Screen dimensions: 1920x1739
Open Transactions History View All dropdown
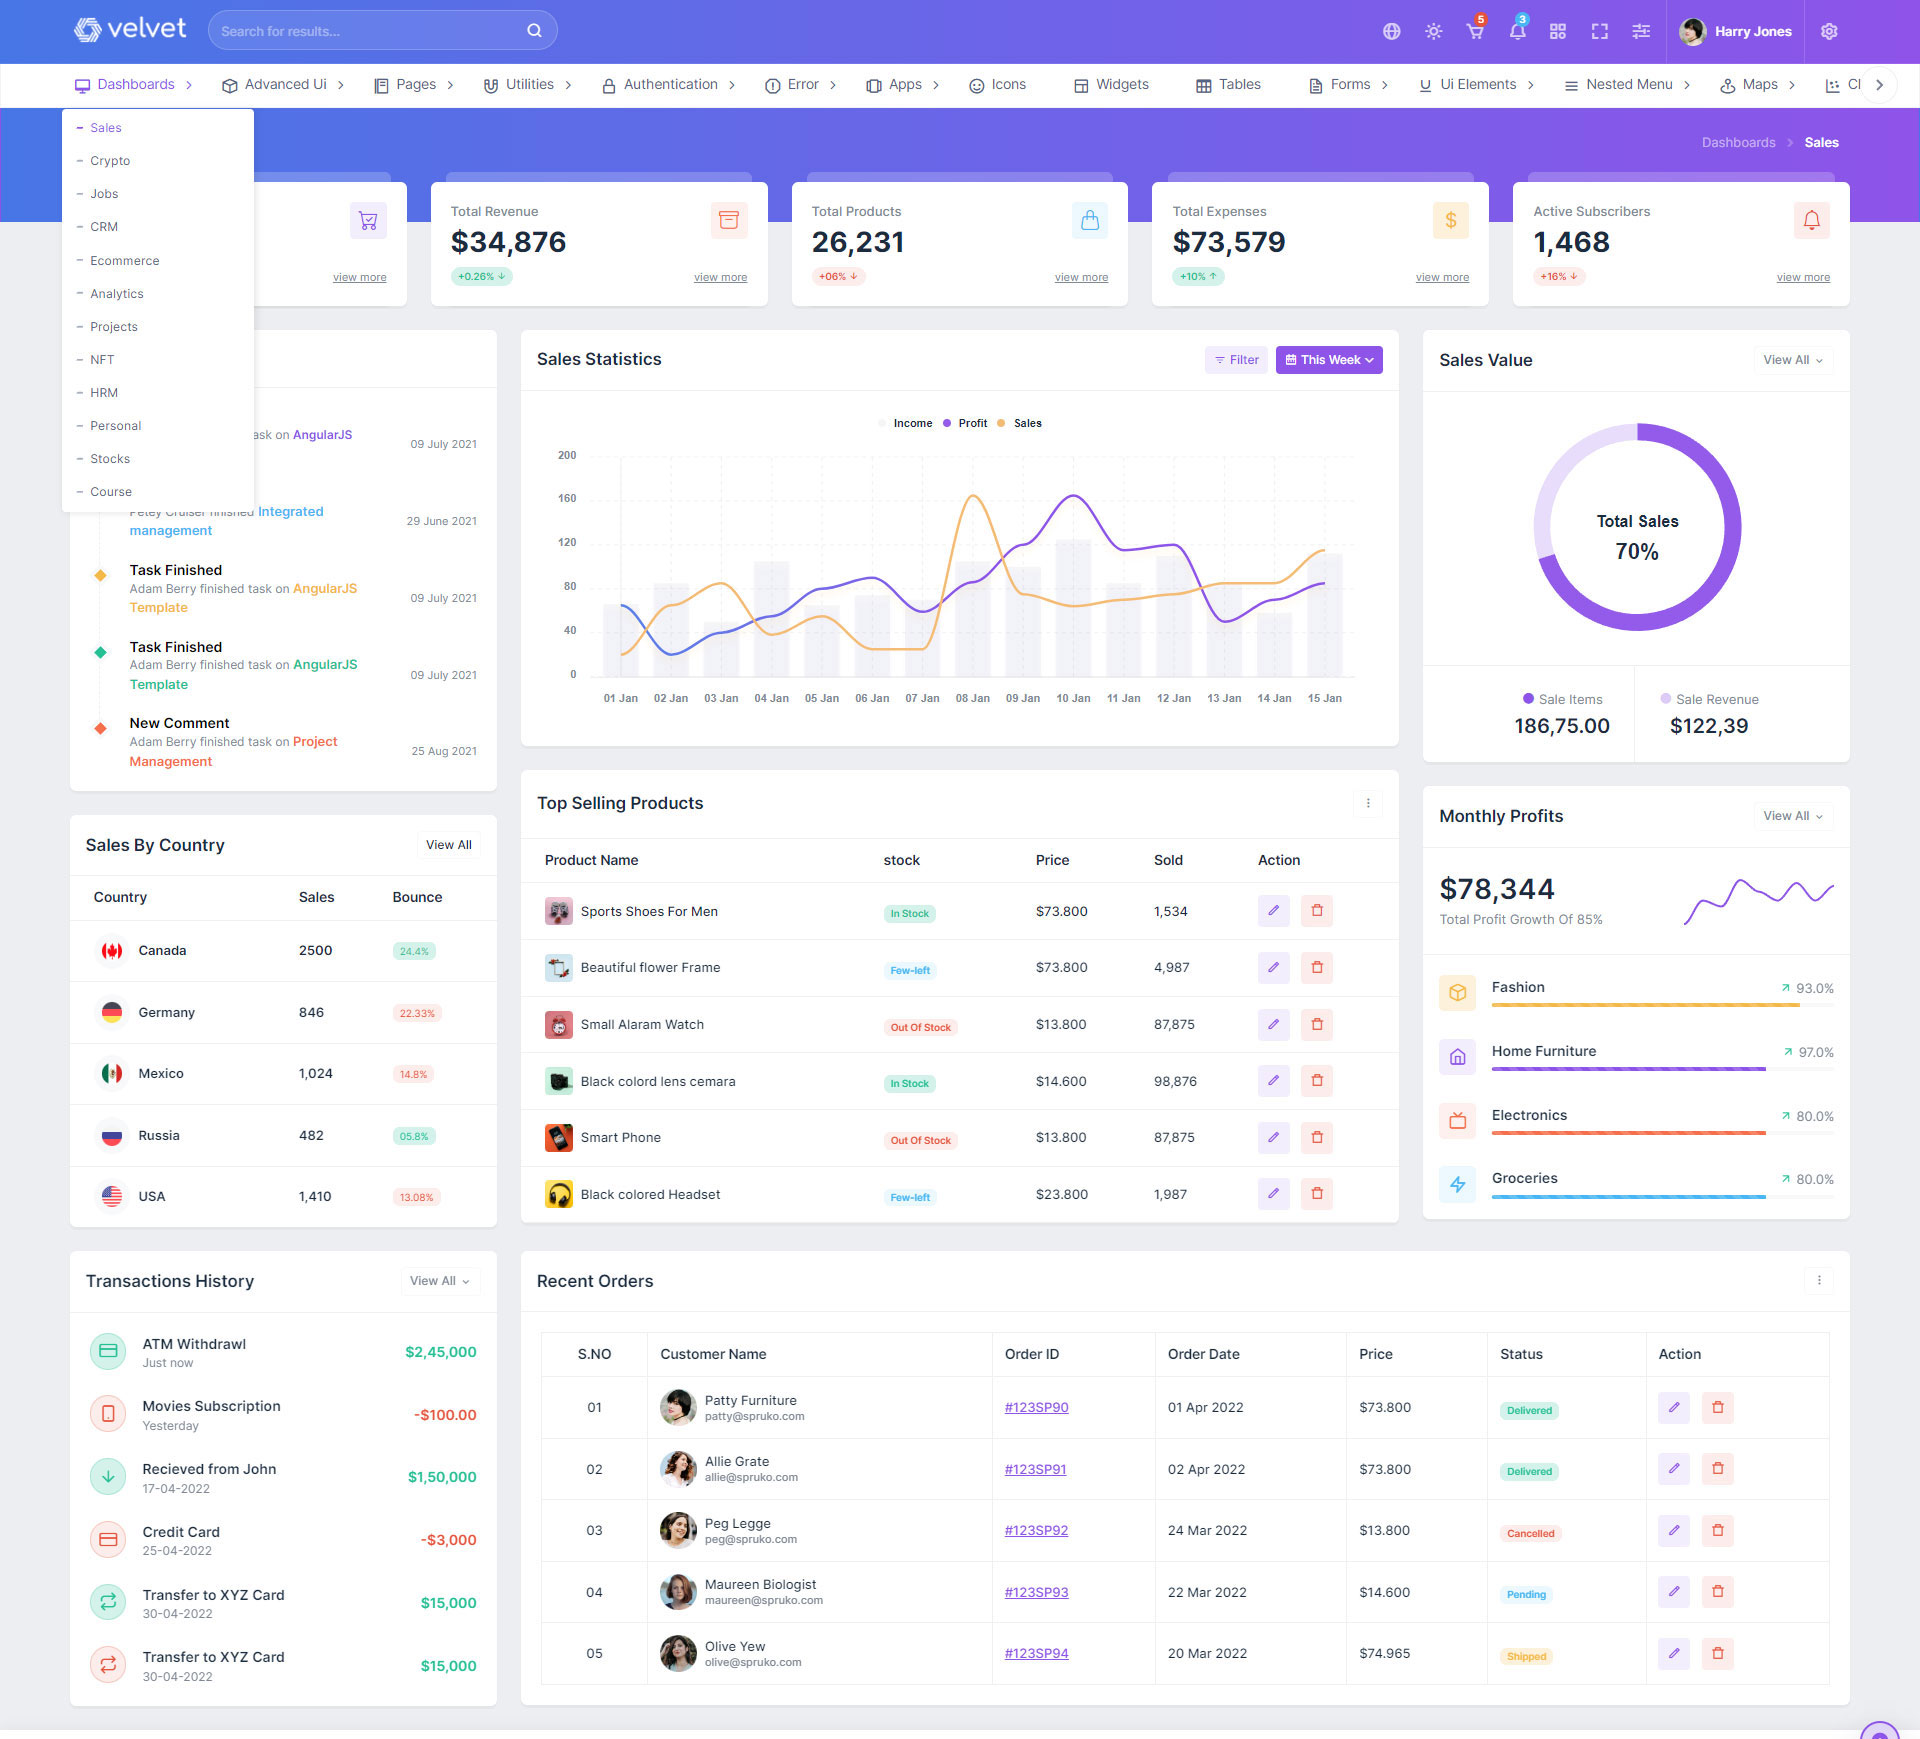[x=439, y=1281]
